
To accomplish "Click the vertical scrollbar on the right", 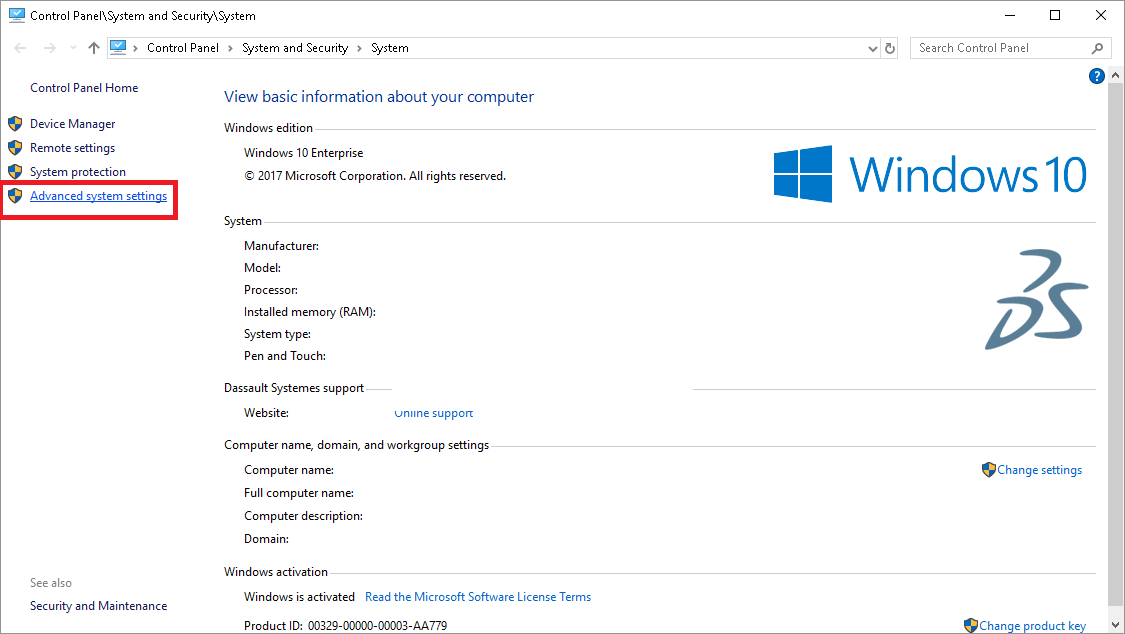I will [1116, 350].
